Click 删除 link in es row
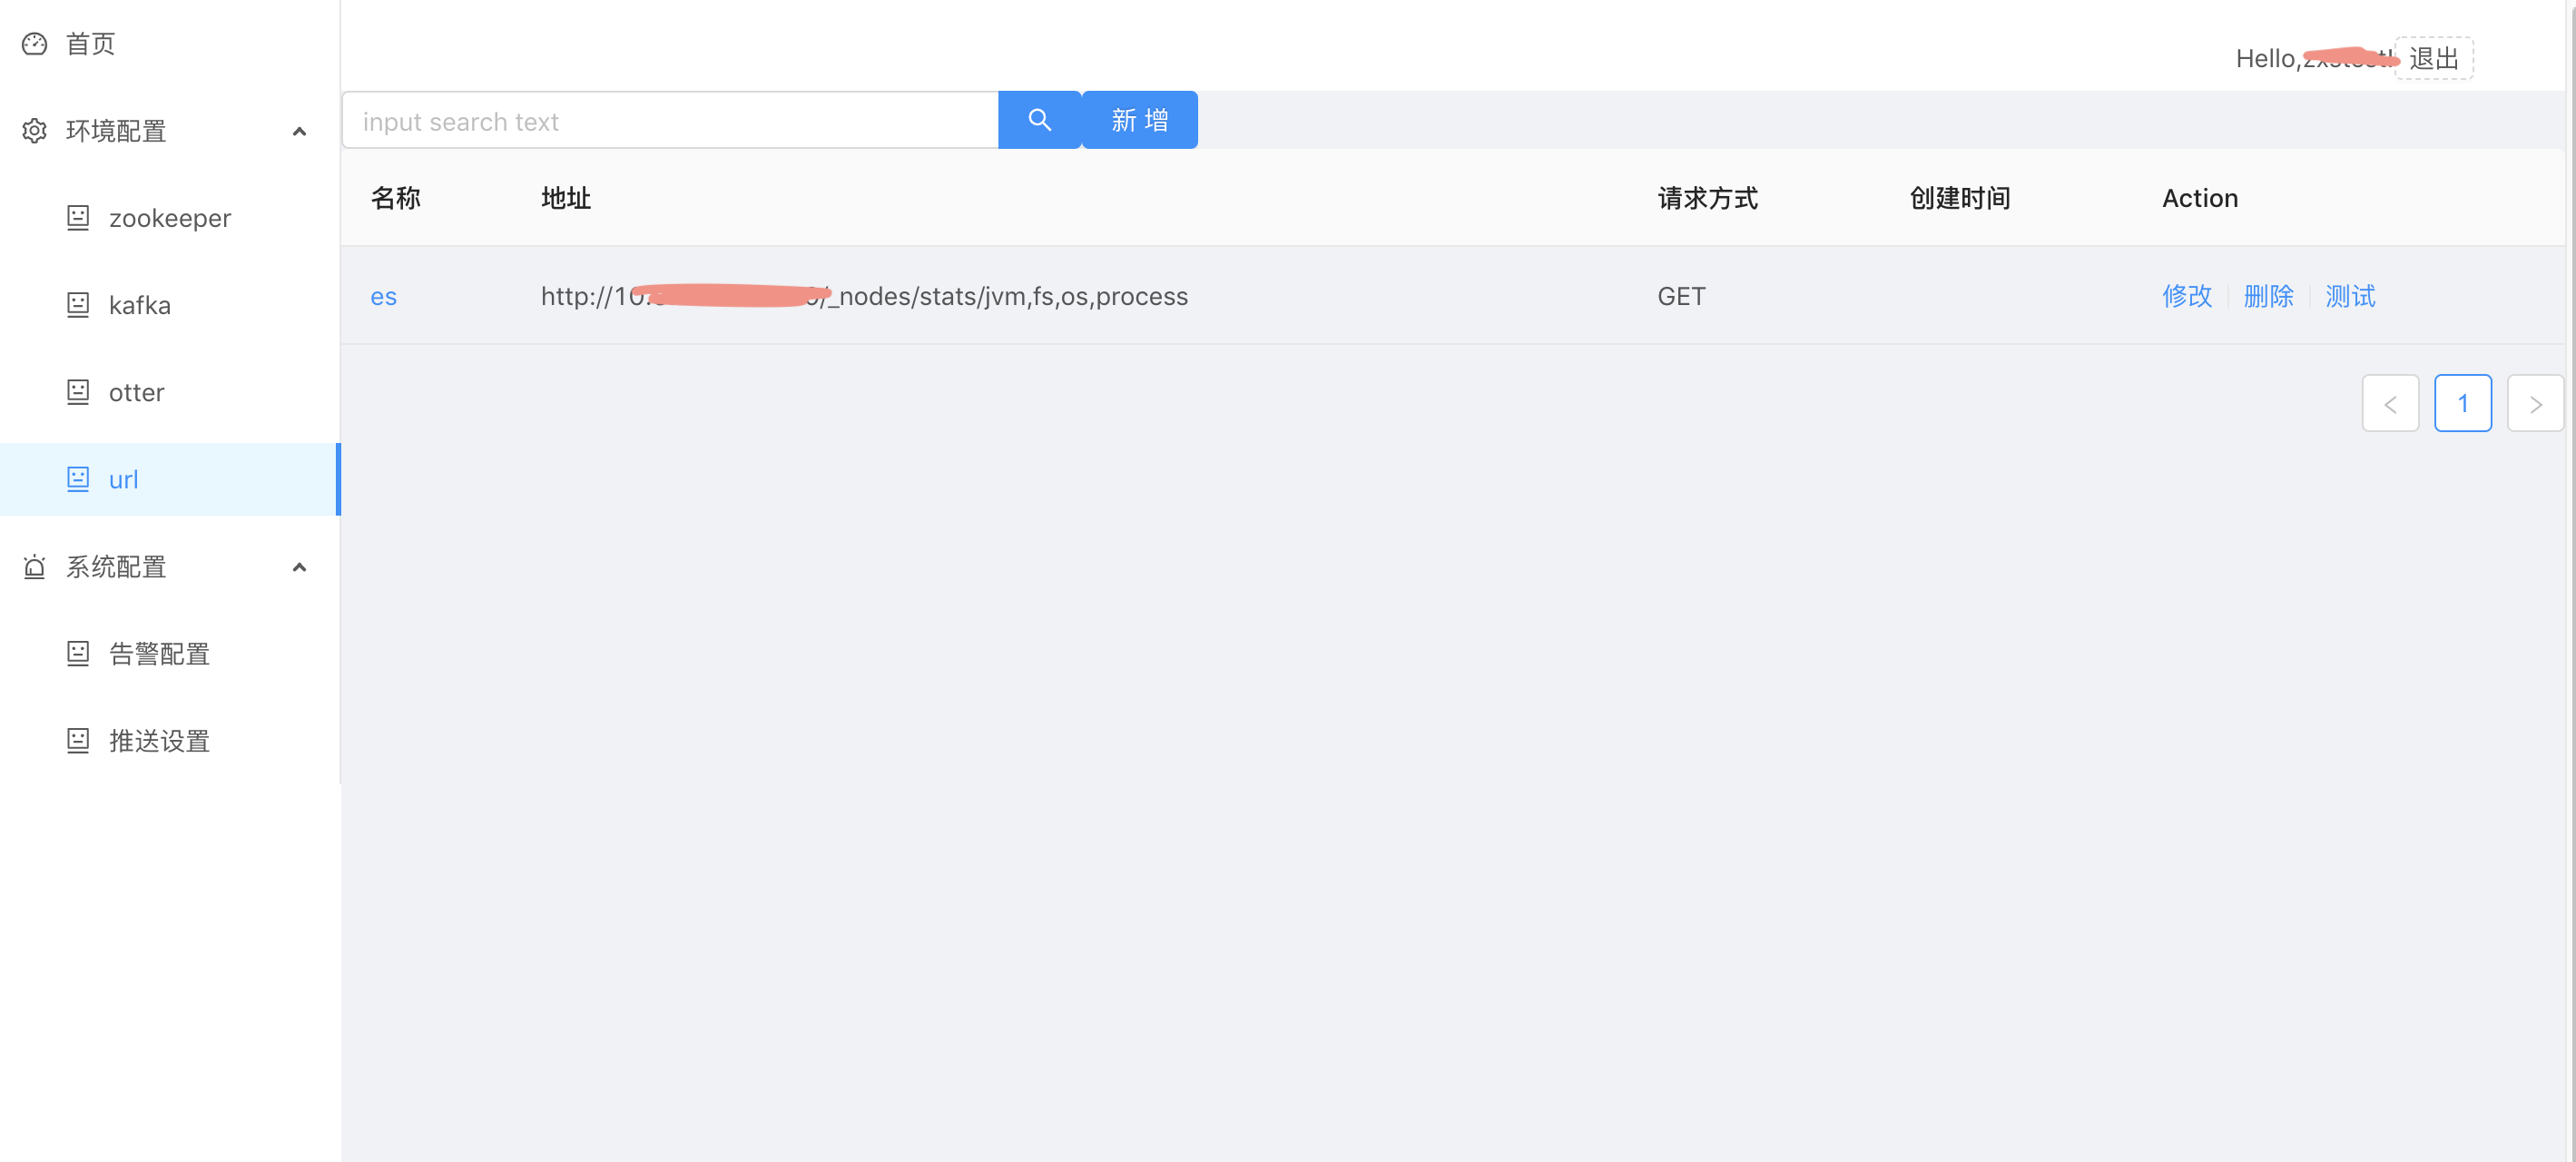 pyautogui.click(x=2268, y=296)
